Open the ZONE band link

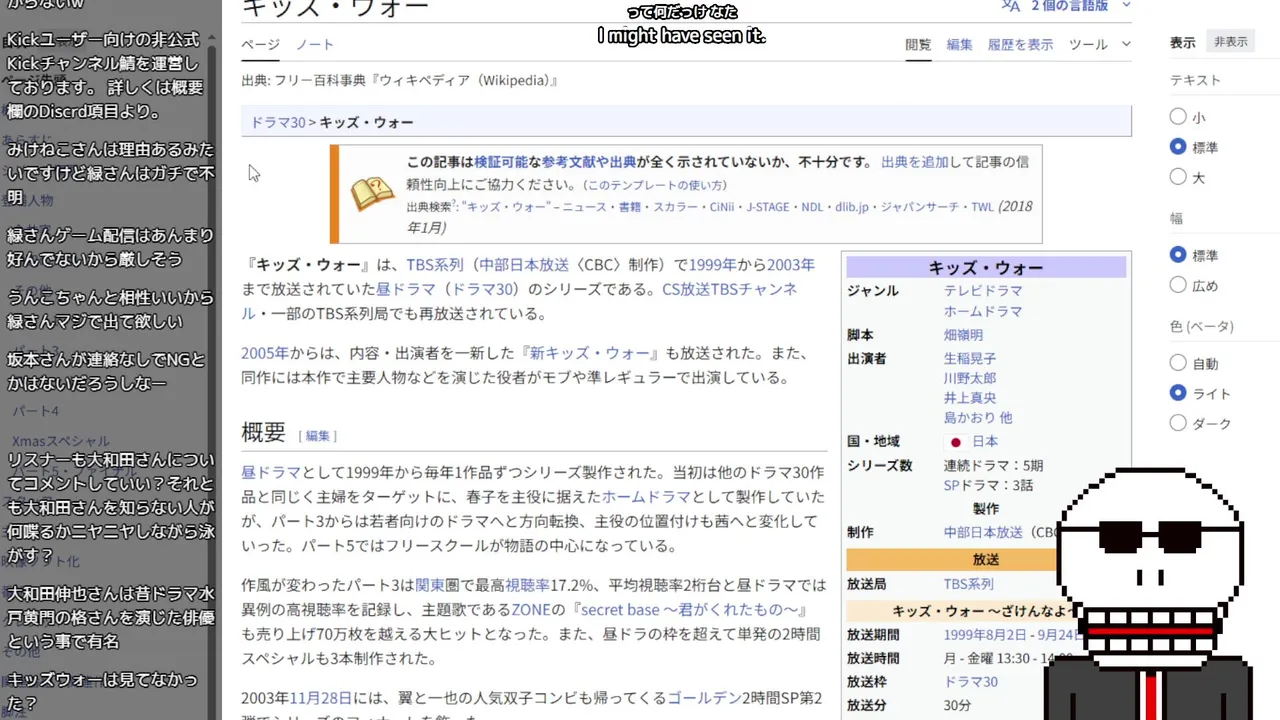coord(531,610)
